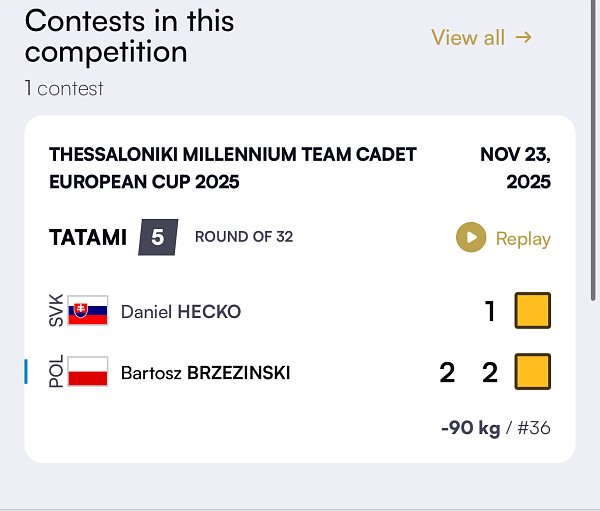The width and height of the screenshot is (600, 511).
Task: Click the SVK country code label
Action: coord(56,311)
